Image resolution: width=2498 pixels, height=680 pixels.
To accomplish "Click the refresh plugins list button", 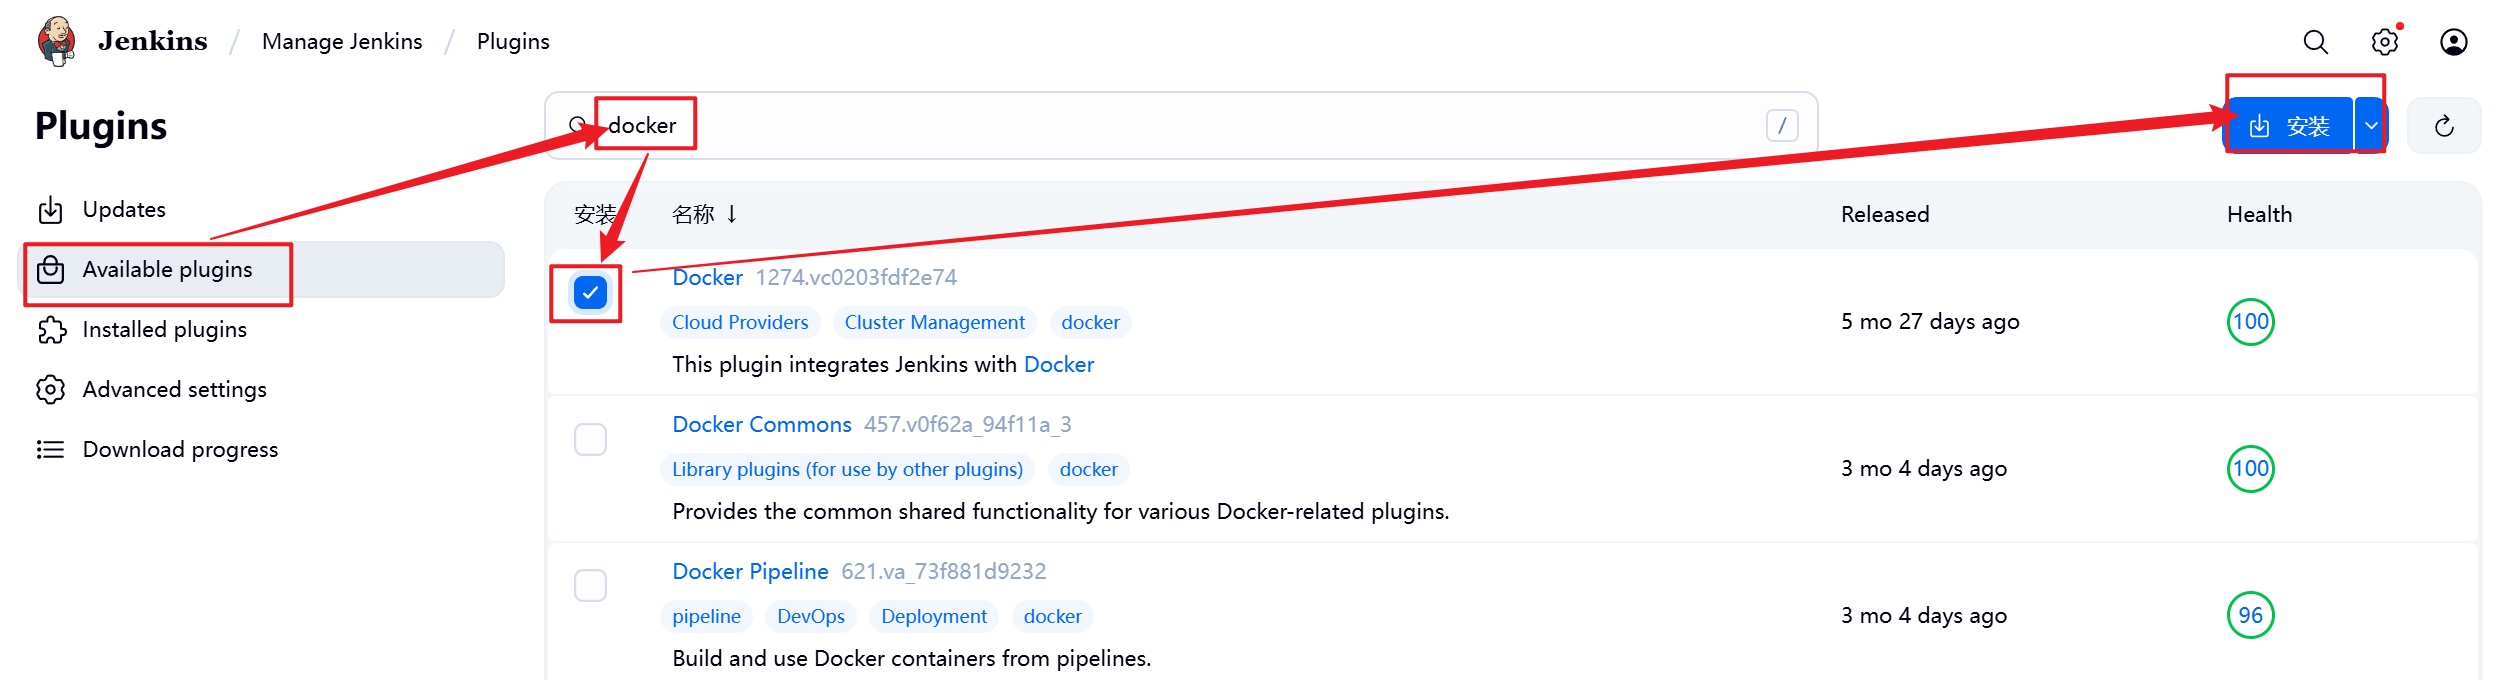I will [x=2444, y=126].
